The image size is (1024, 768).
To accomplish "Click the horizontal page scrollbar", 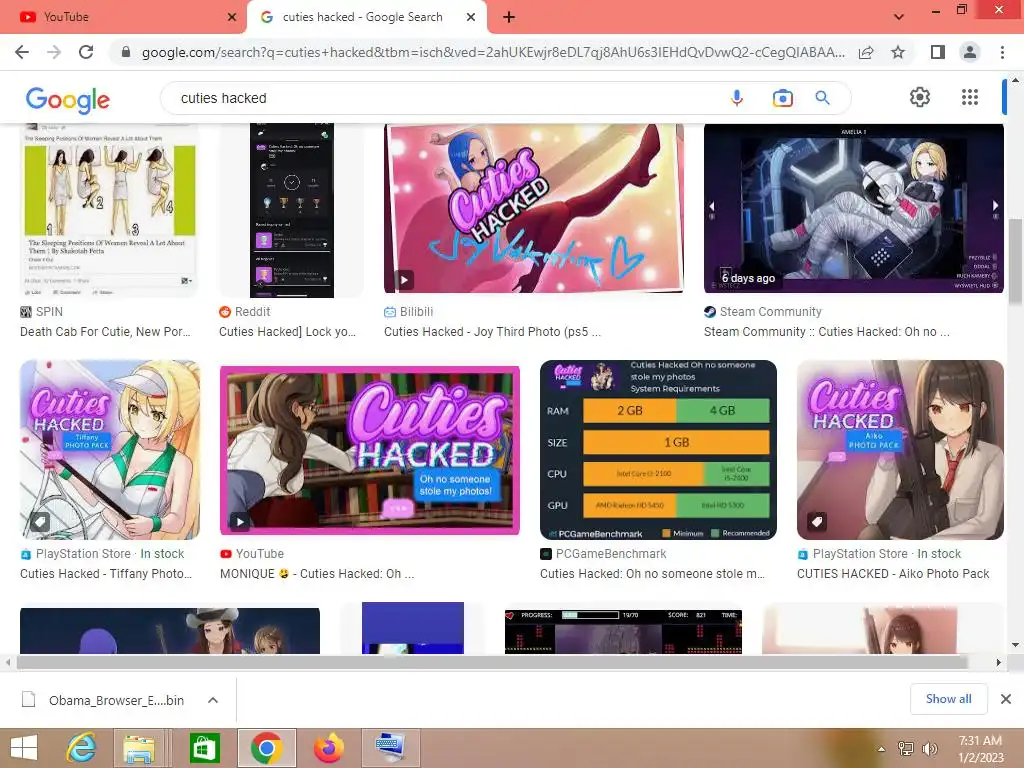I will tap(492, 662).
